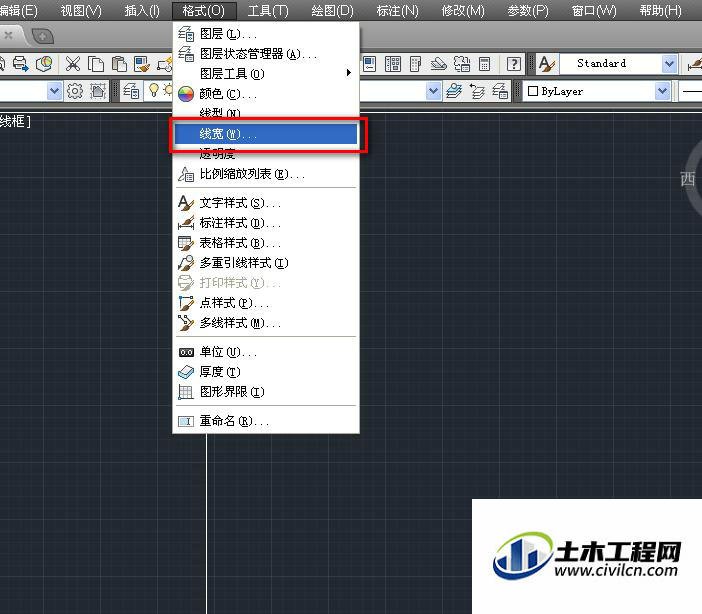Click the QuickCalc calculator icon
Image resolution: width=702 pixels, height=614 pixels.
tap(484, 64)
